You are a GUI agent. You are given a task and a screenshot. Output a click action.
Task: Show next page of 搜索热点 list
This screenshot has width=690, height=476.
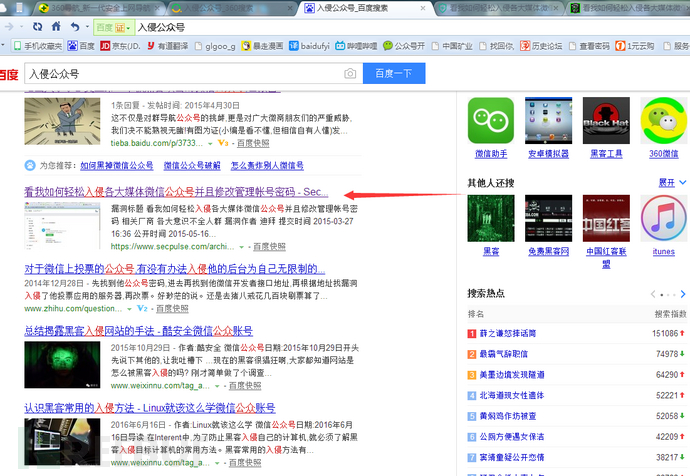(683, 294)
